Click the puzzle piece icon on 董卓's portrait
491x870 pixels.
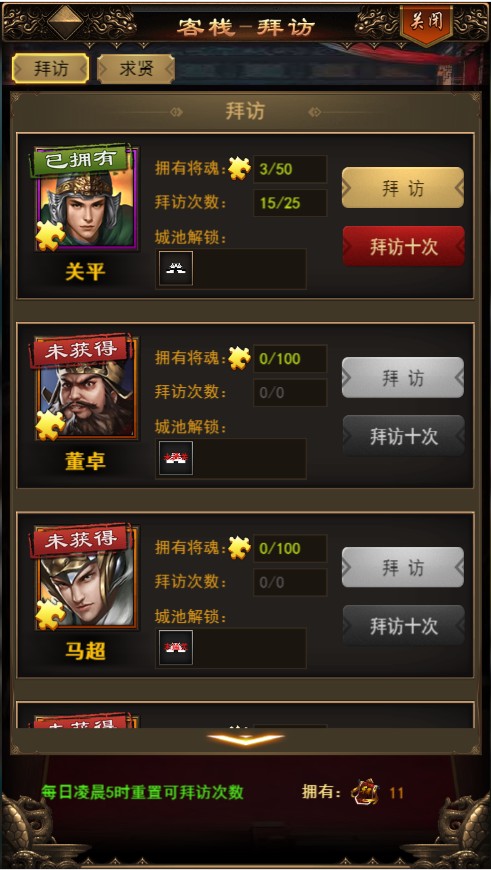[50, 426]
